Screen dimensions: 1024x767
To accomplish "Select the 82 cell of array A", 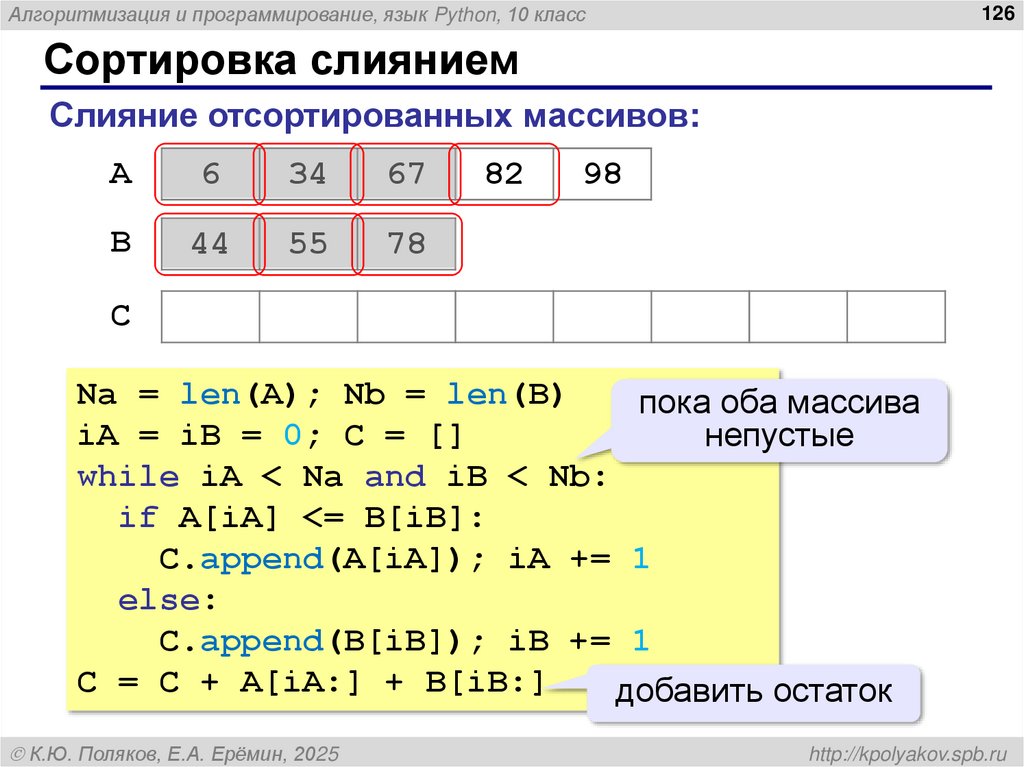I will coord(503,173).
